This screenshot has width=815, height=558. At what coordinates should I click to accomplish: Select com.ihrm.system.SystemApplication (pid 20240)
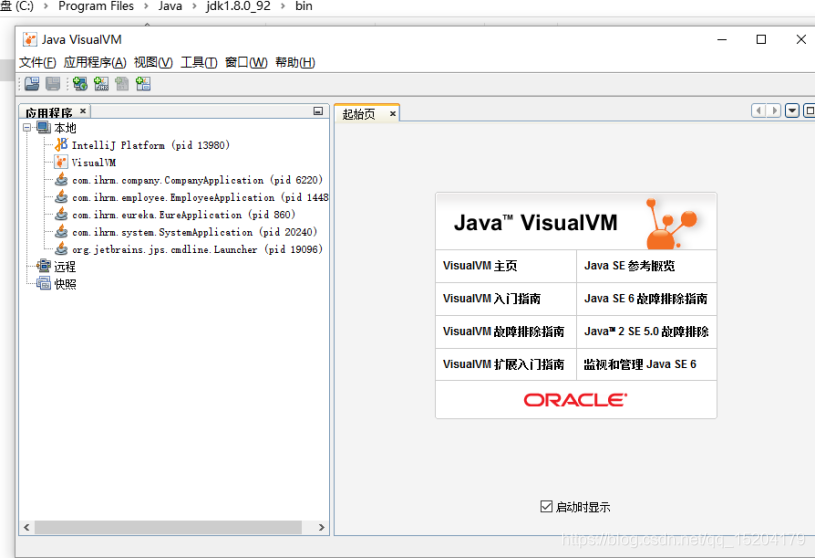[x=194, y=232]
